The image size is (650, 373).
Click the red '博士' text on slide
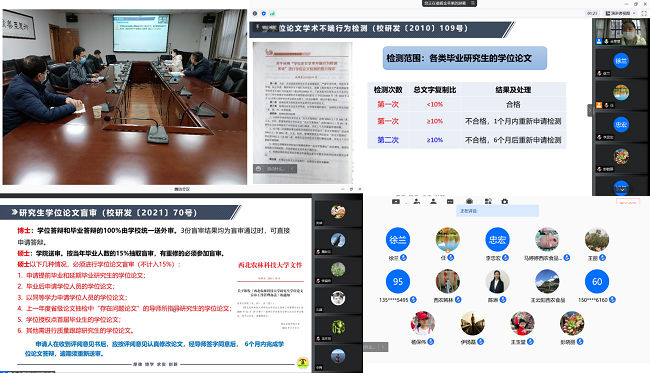[x=24, y=231]
